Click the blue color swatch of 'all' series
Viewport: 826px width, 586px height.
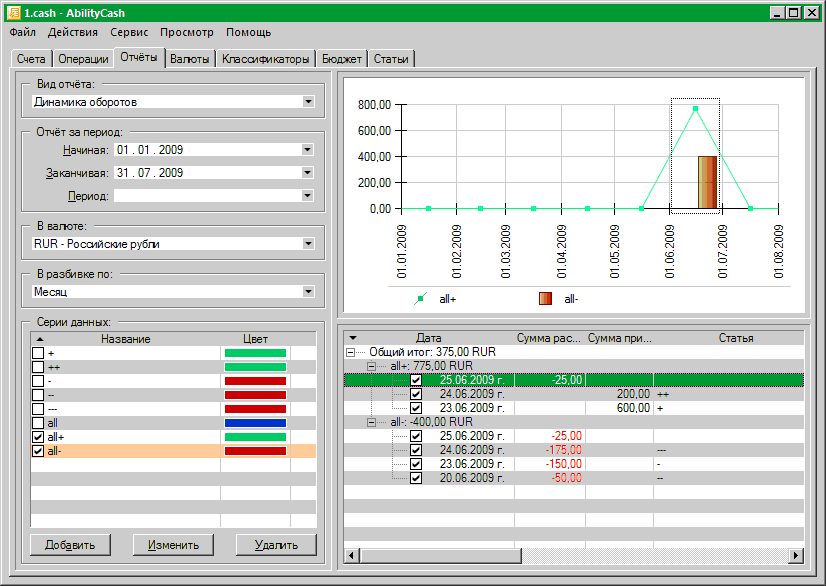point(255,424)
